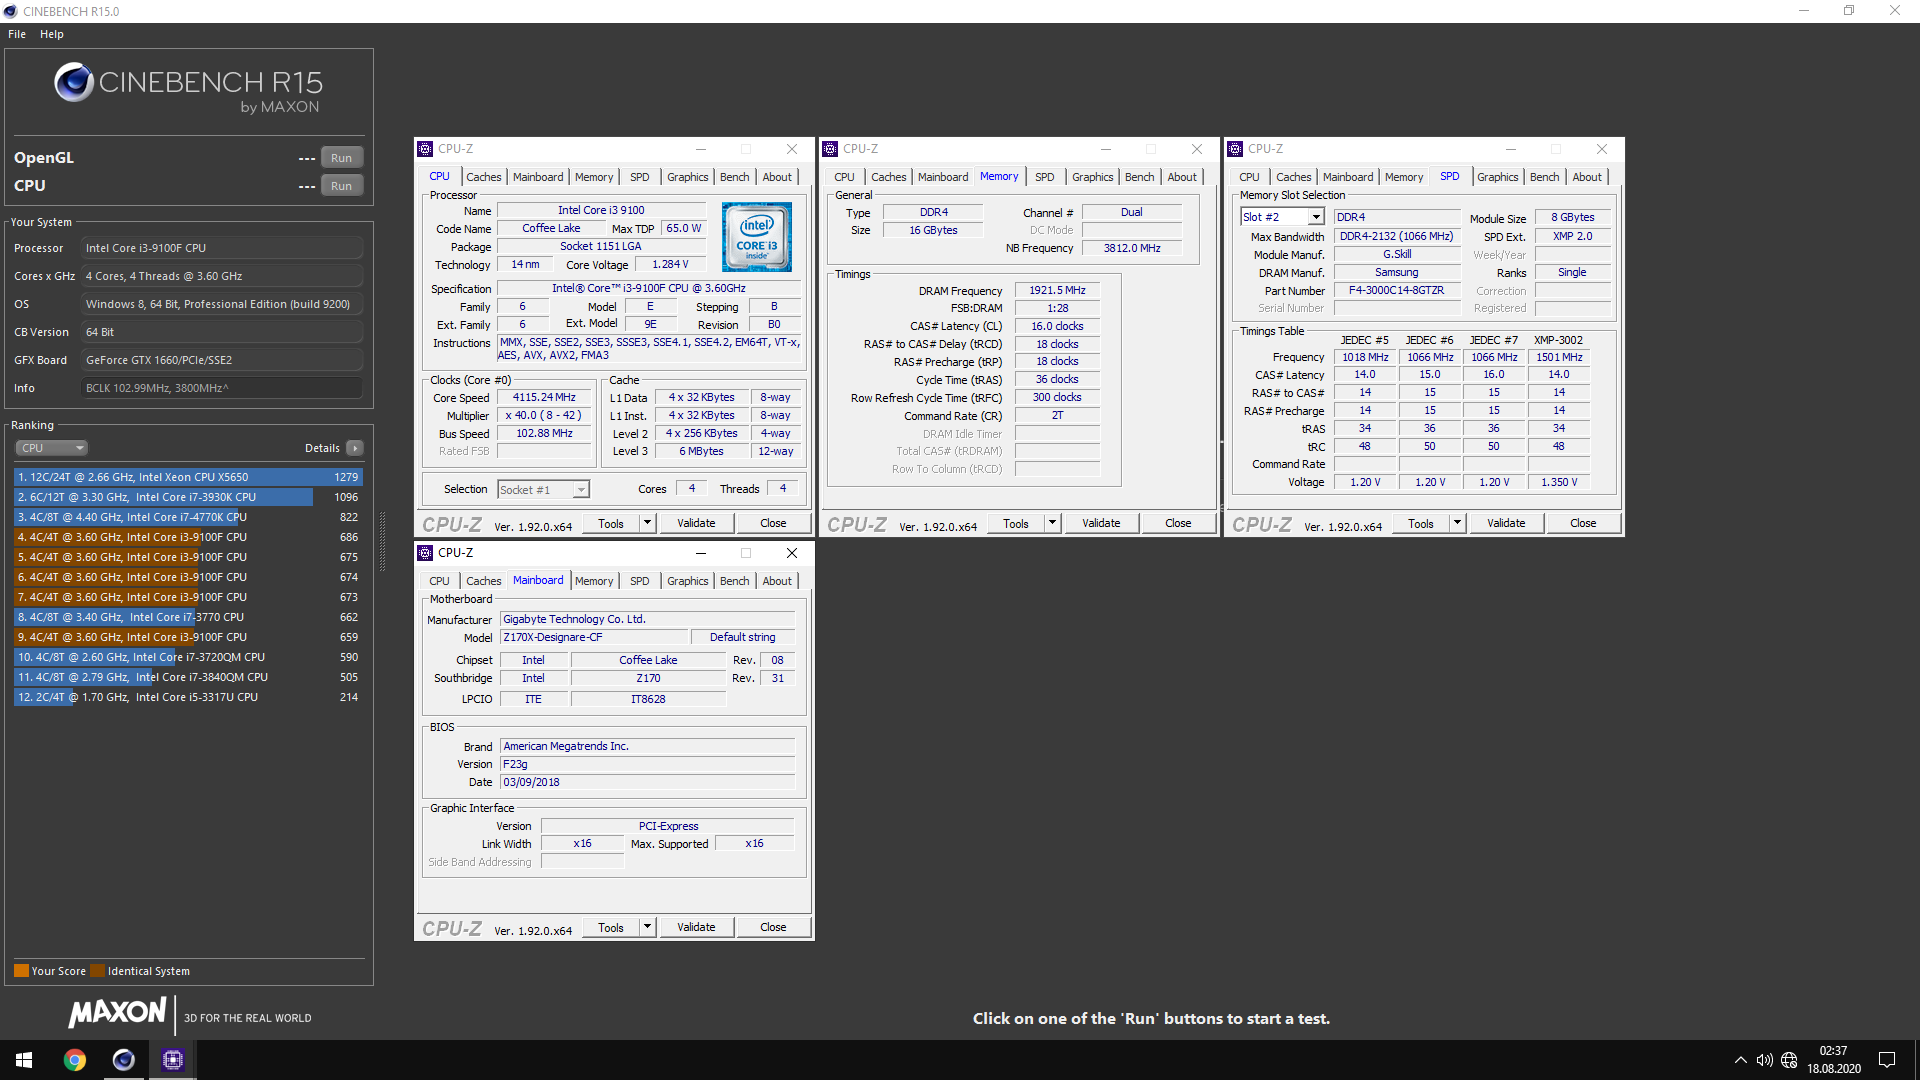Click the NB Frequency value 3812.0 MHz

[1132, 248]
